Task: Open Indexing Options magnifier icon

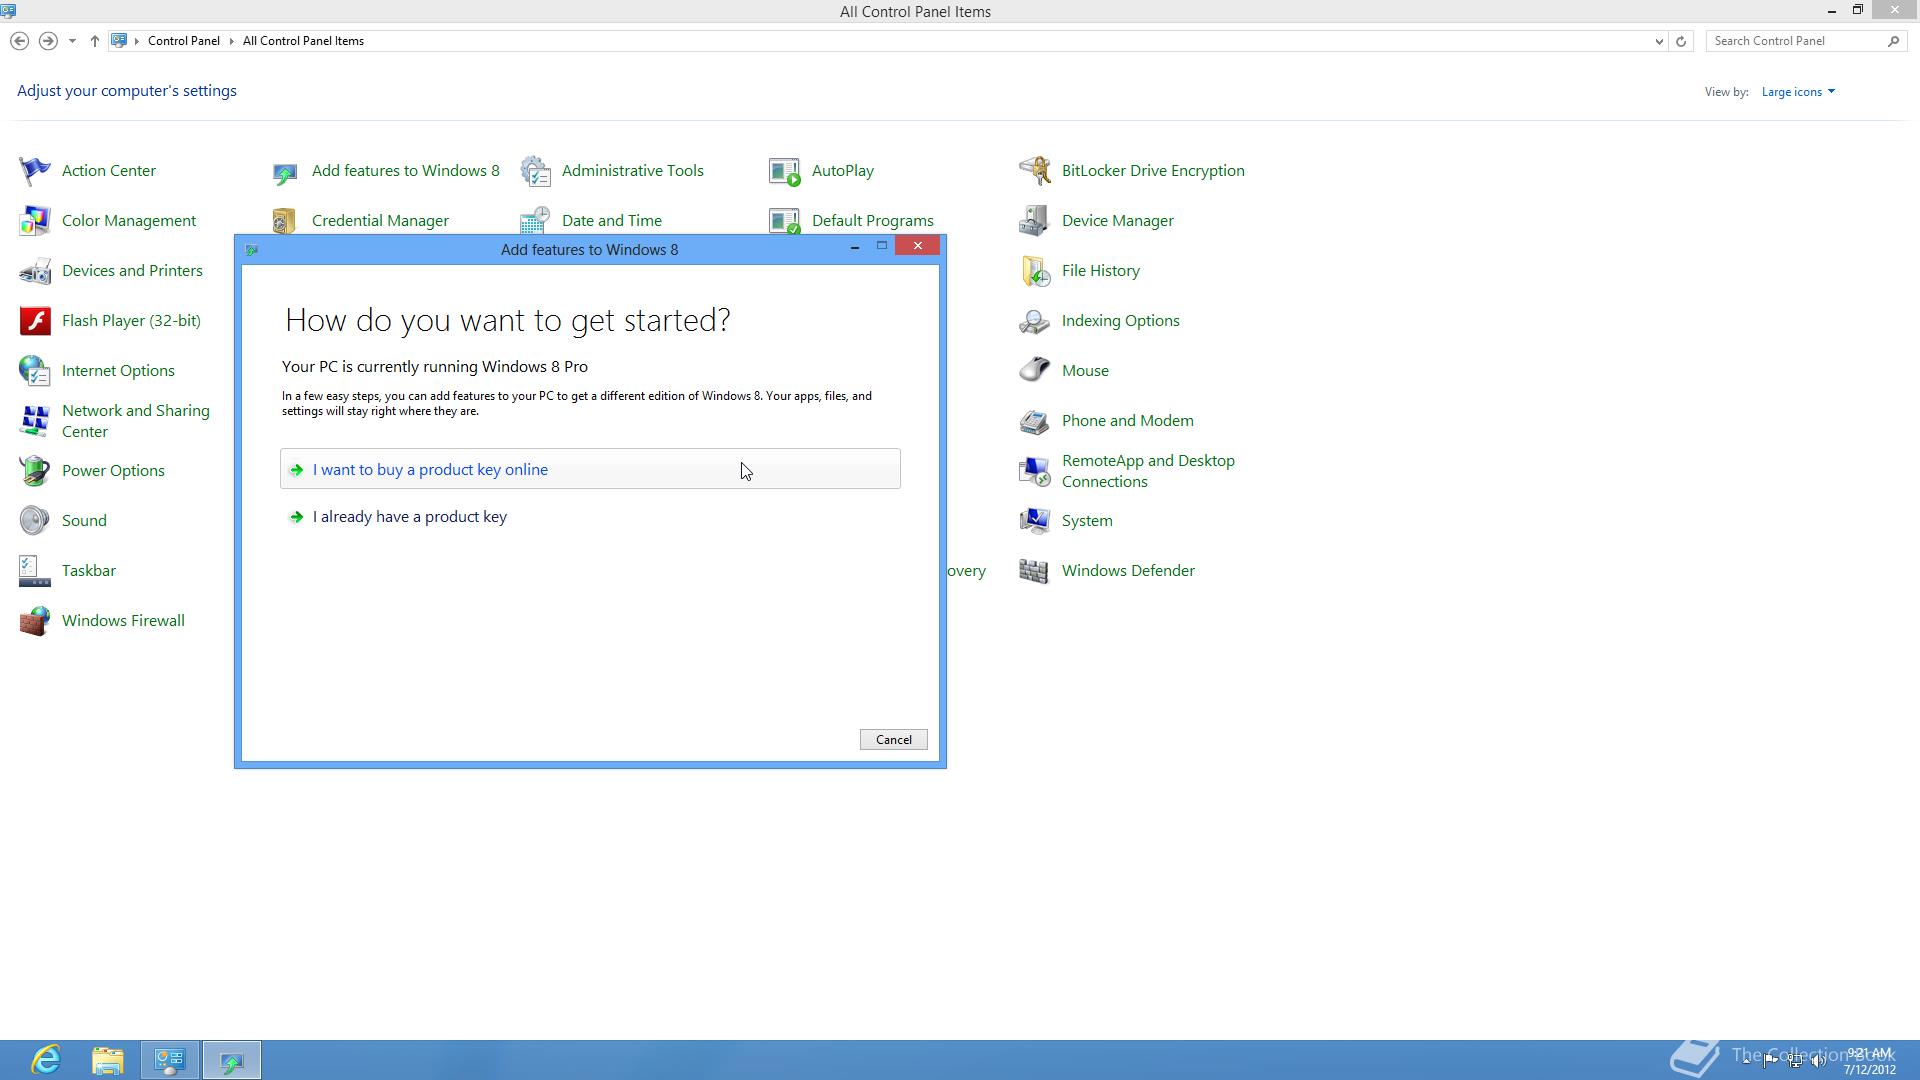Action: 1035,321
